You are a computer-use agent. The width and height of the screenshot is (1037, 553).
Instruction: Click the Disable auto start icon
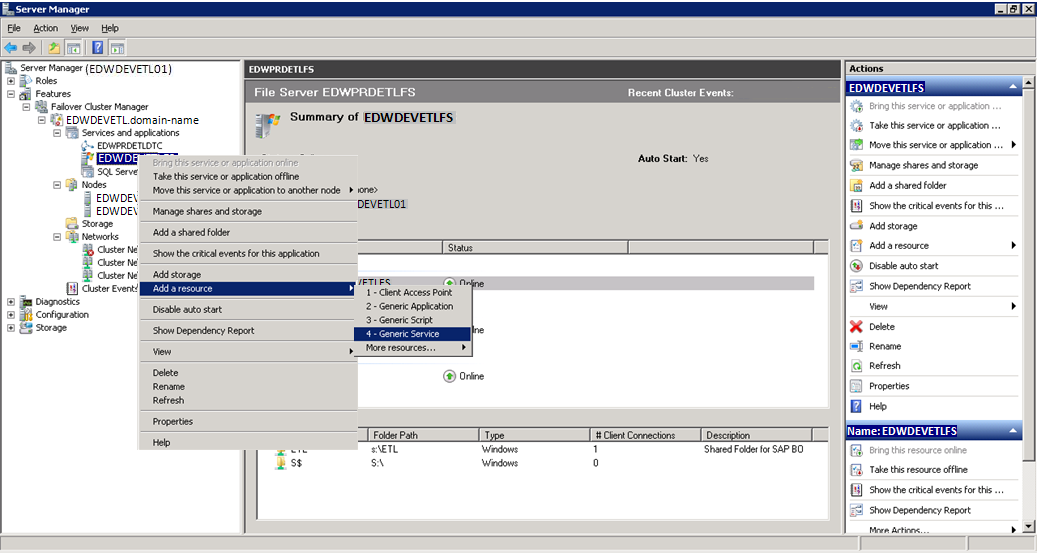click(856, 266)
